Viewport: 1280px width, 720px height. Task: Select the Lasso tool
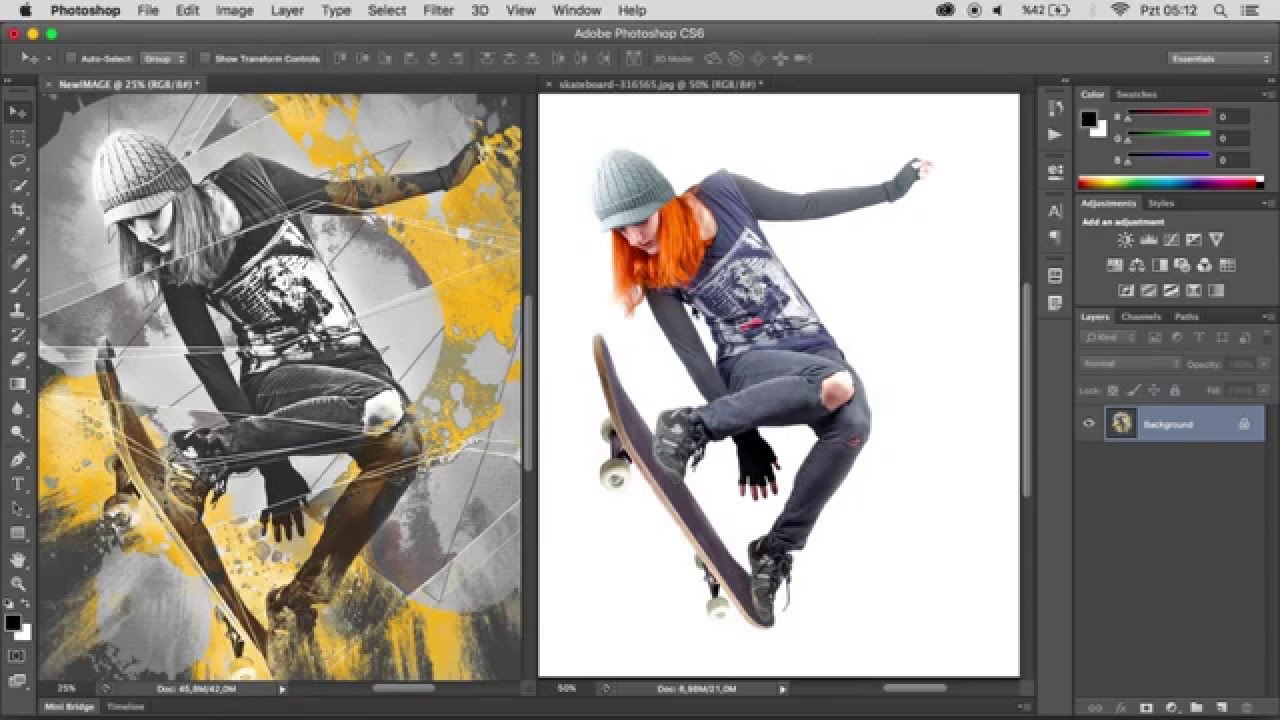(18, 161)
